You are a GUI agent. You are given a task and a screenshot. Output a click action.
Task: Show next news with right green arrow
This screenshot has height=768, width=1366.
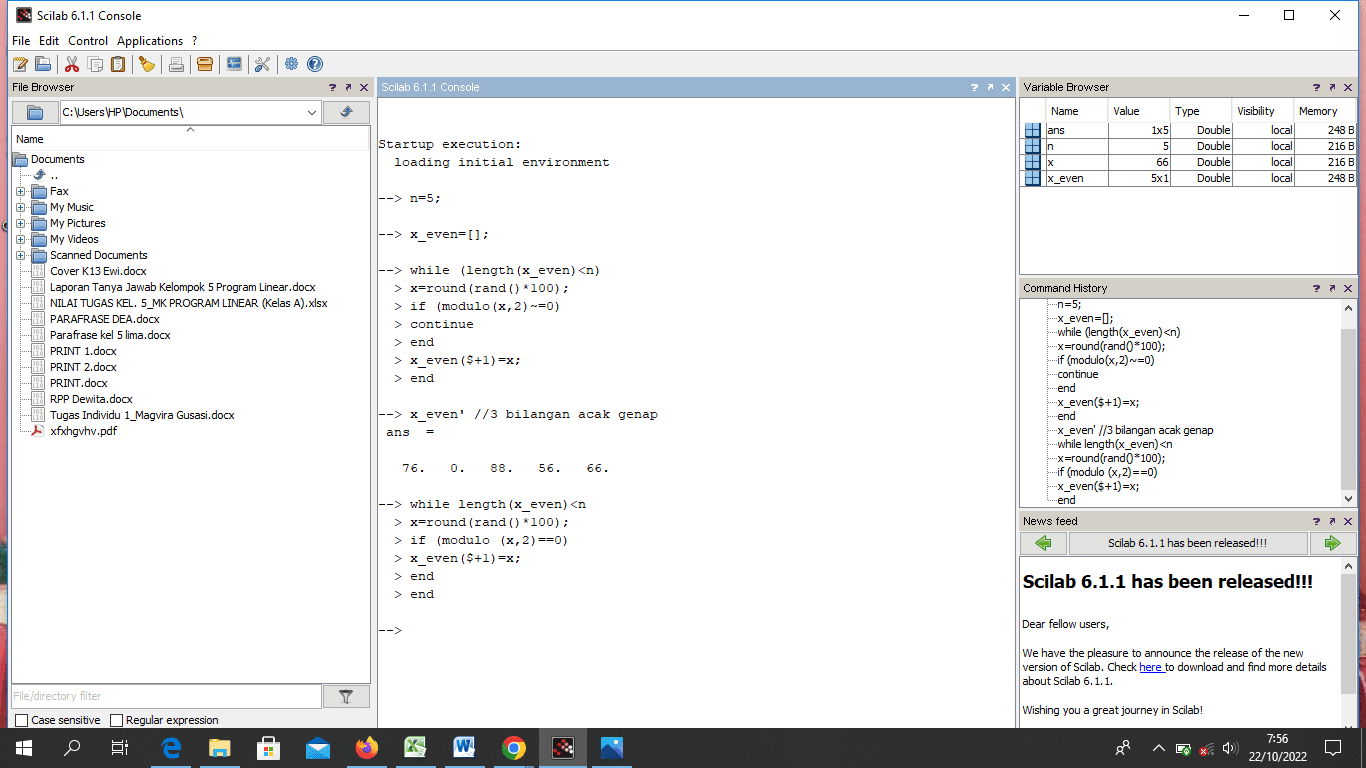1332,543
